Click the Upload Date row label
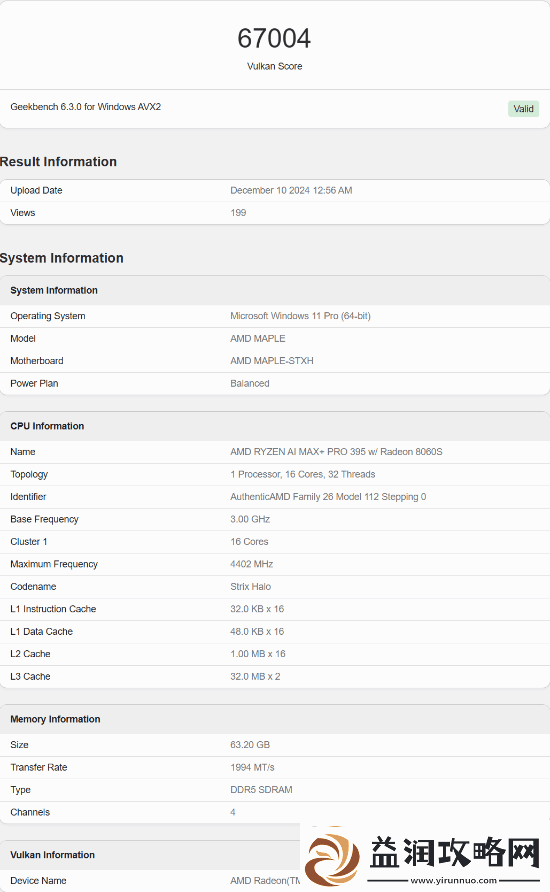The width and height of the screenshot is (550, 892). point(36,191)
